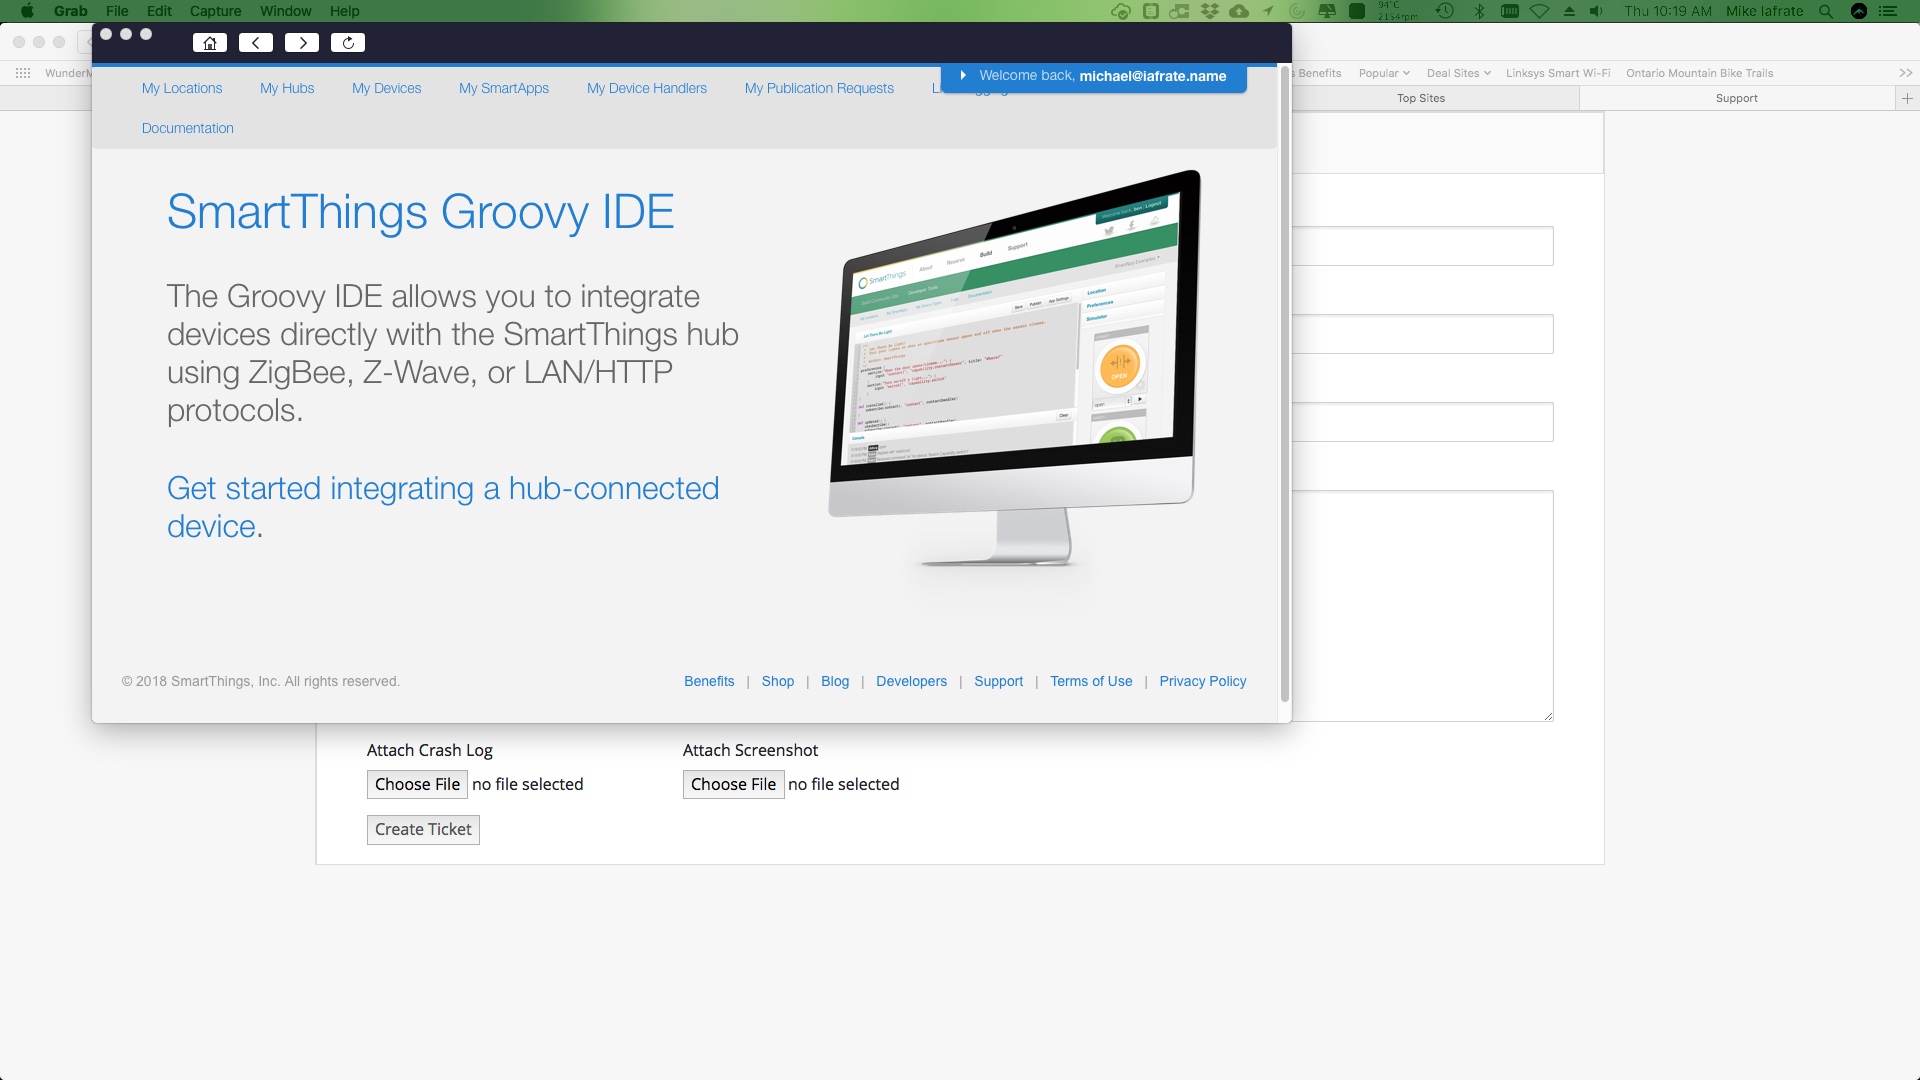This screenshot has width=1920, height=1080.
Task: Open the Window menu
Action: click(x=286, y=11)
